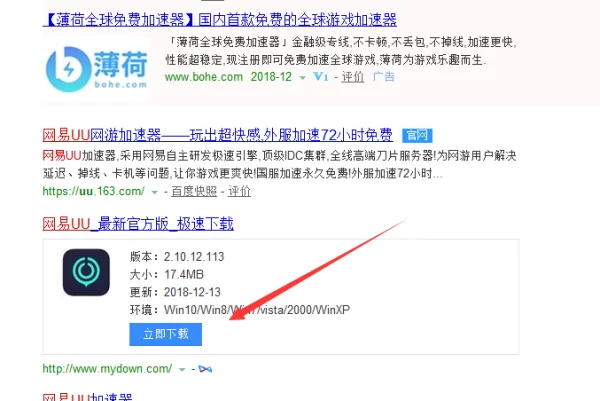
Task: Open the partially visible 网易UU加速器 result title
Action: pyautogui.click(x=87, y=397)
